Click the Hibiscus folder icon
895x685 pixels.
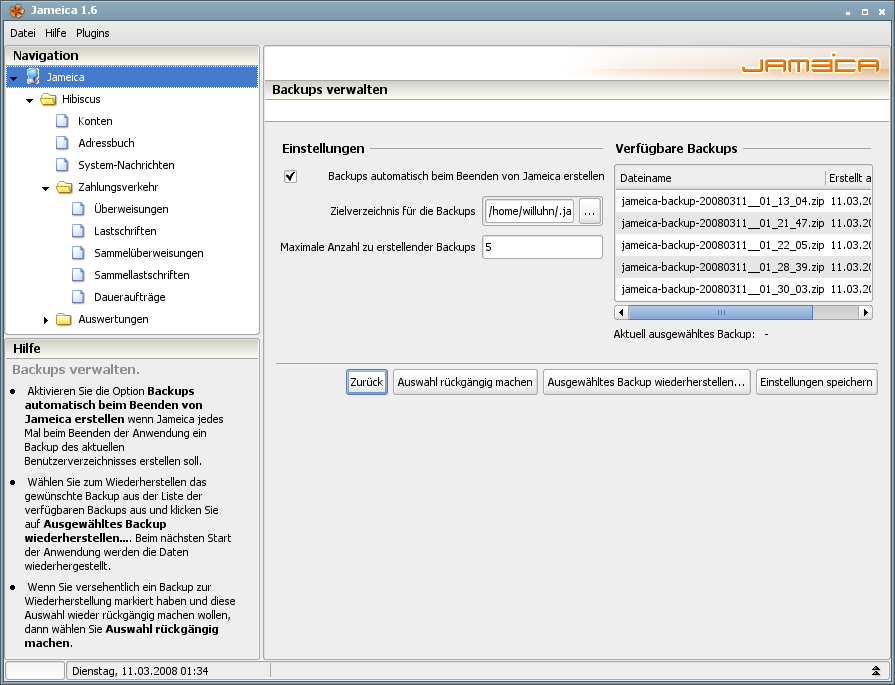coord(49,99)
